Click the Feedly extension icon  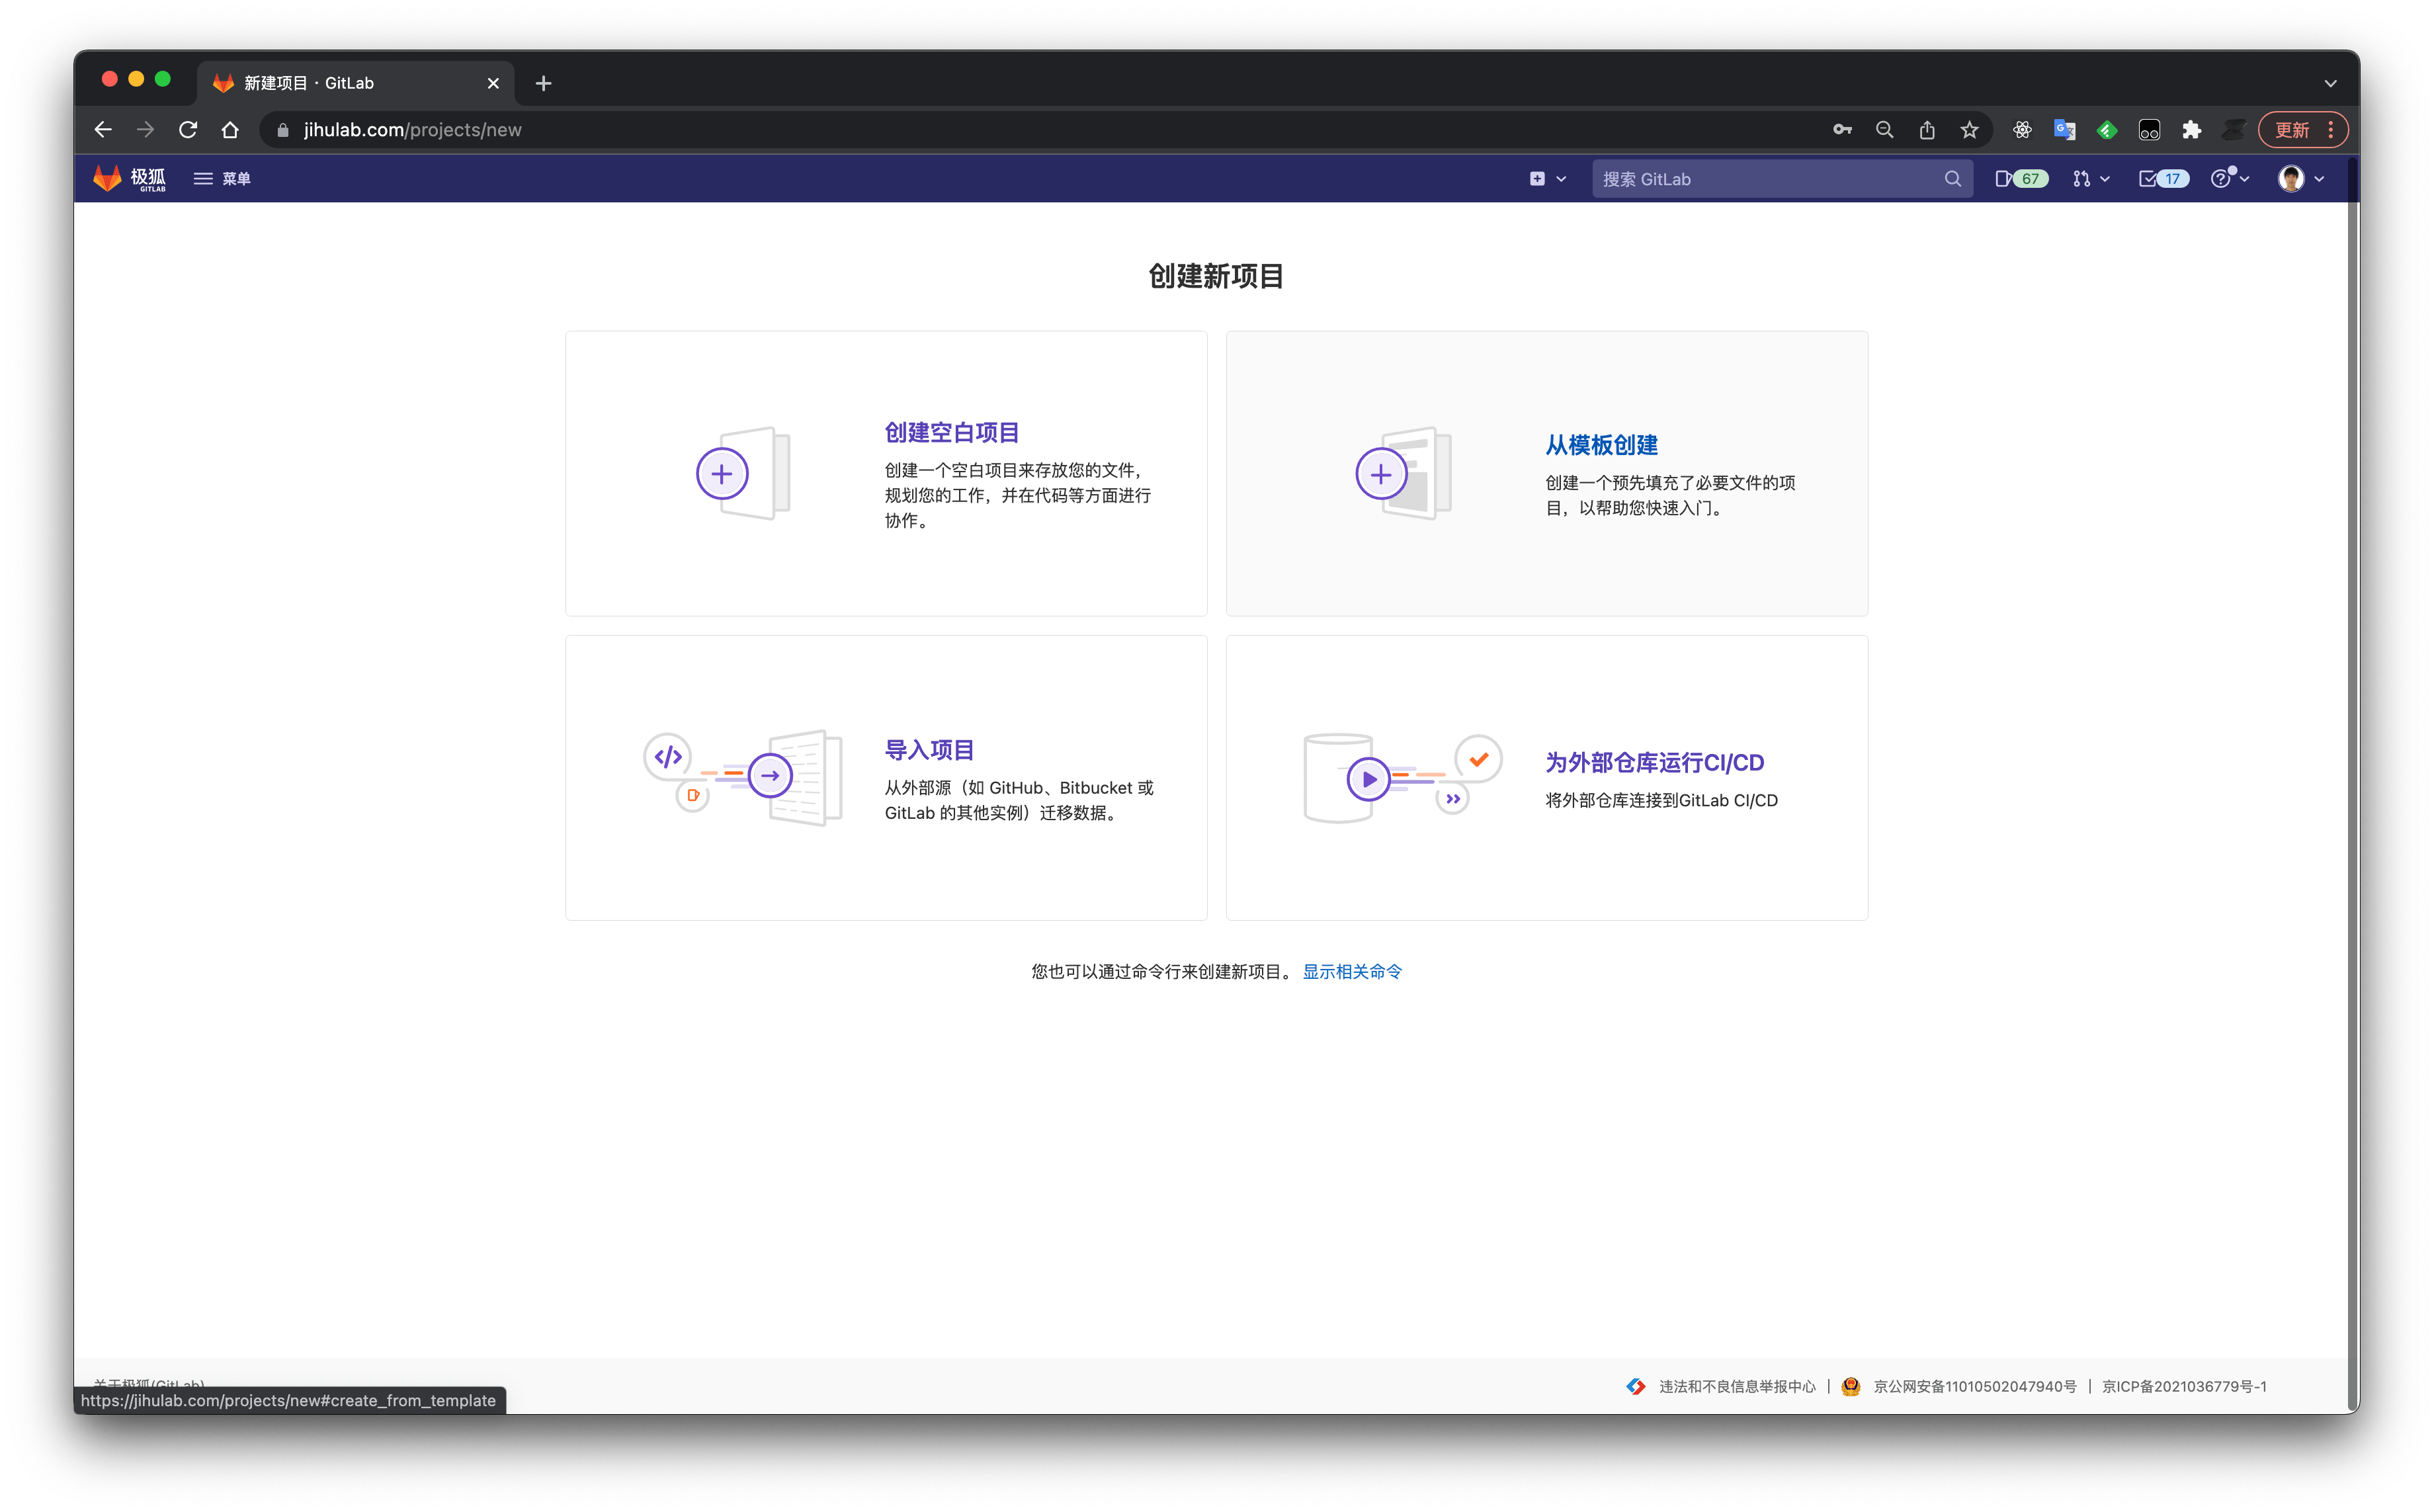(2107, 129)
